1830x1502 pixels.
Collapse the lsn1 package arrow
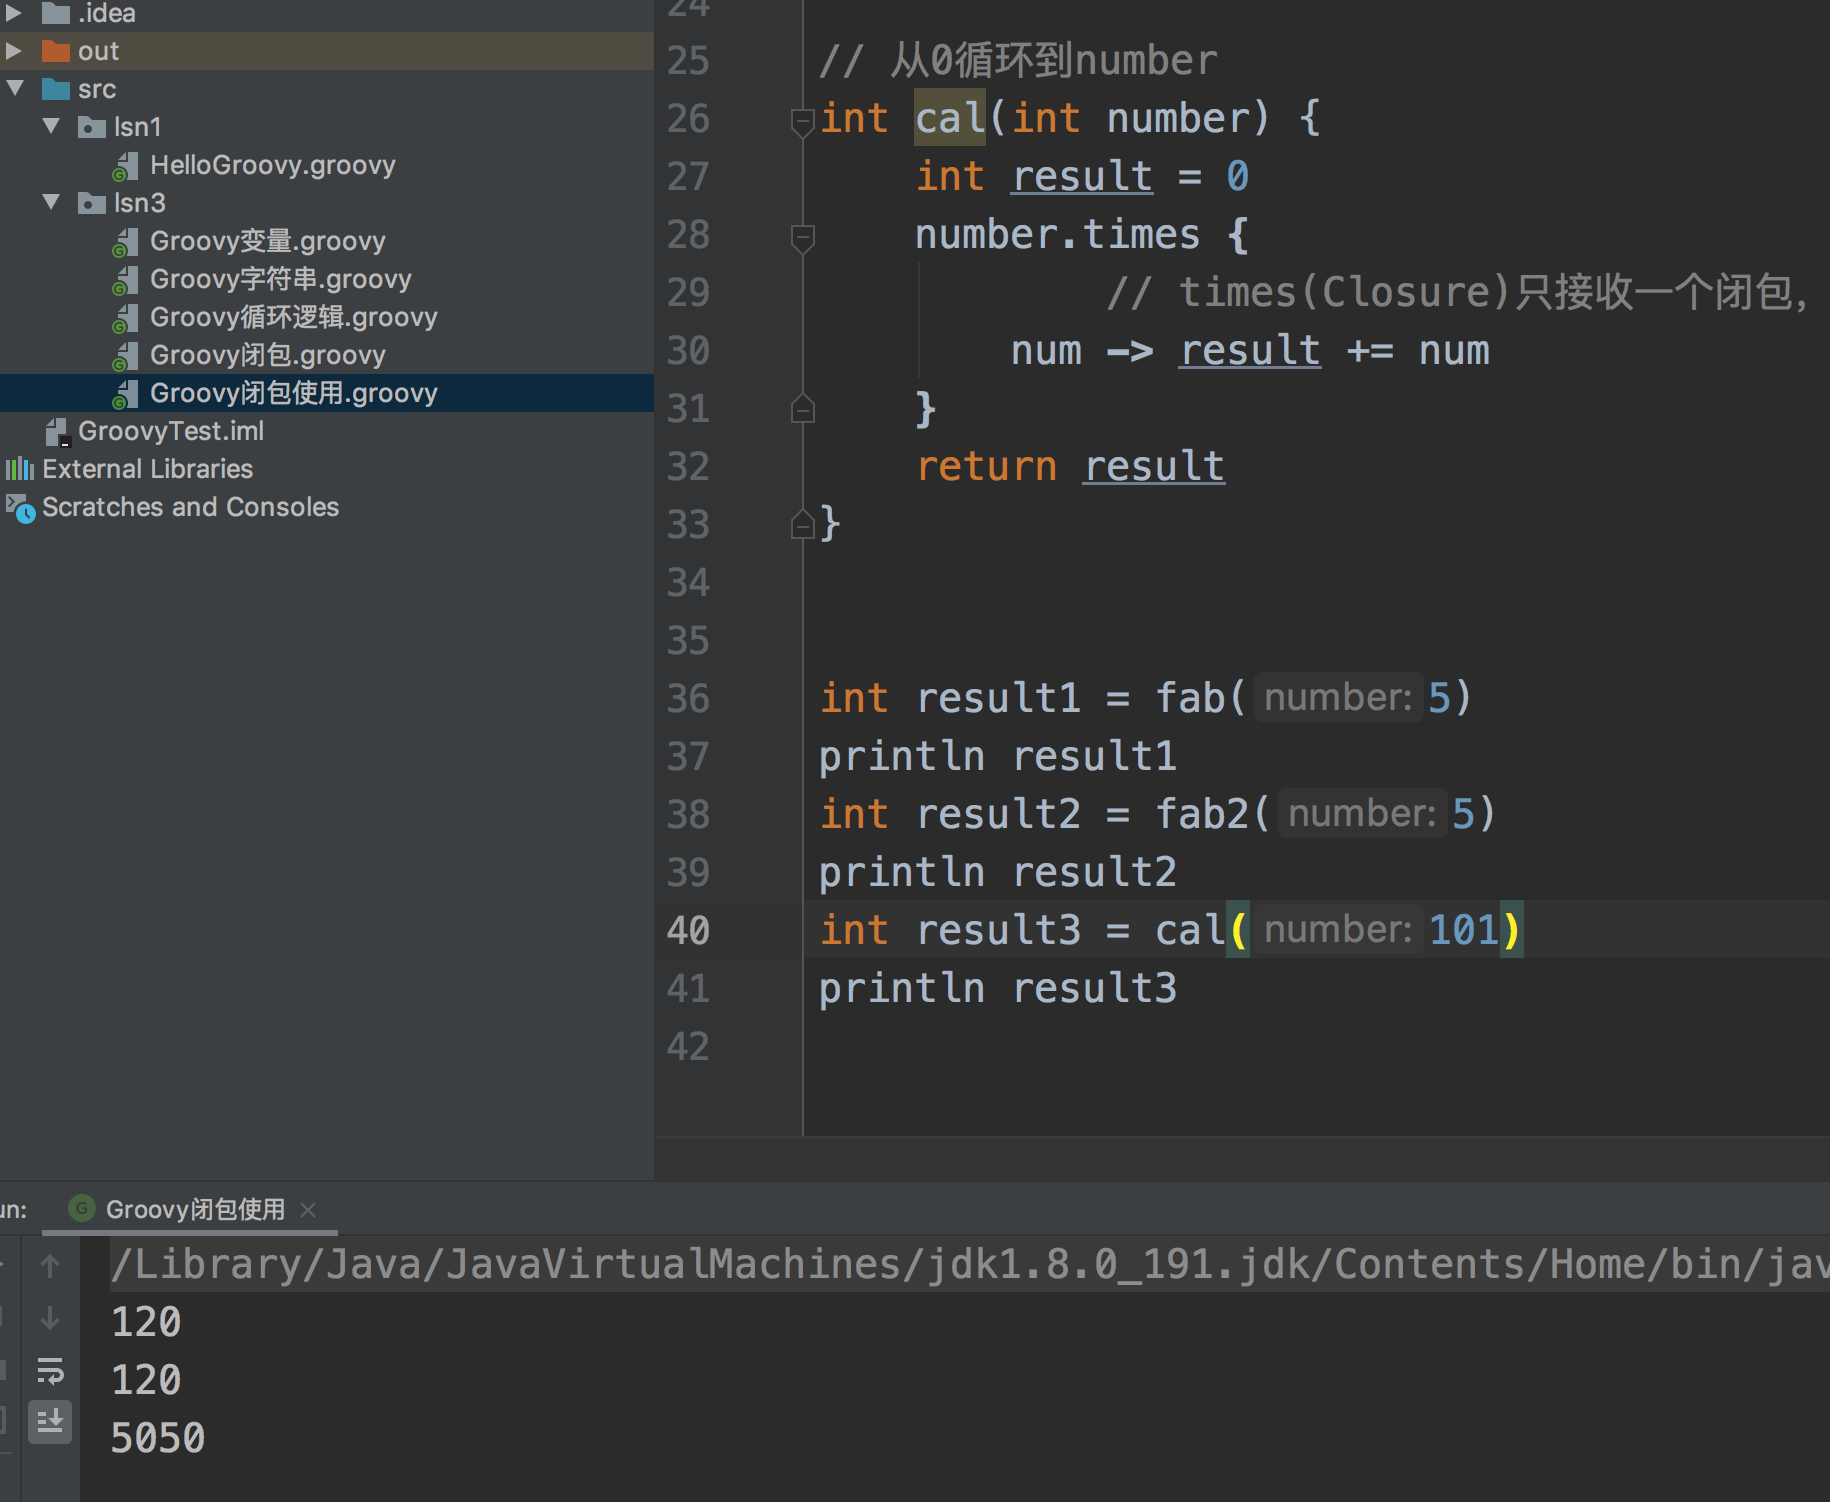click(x=52, y=127)
